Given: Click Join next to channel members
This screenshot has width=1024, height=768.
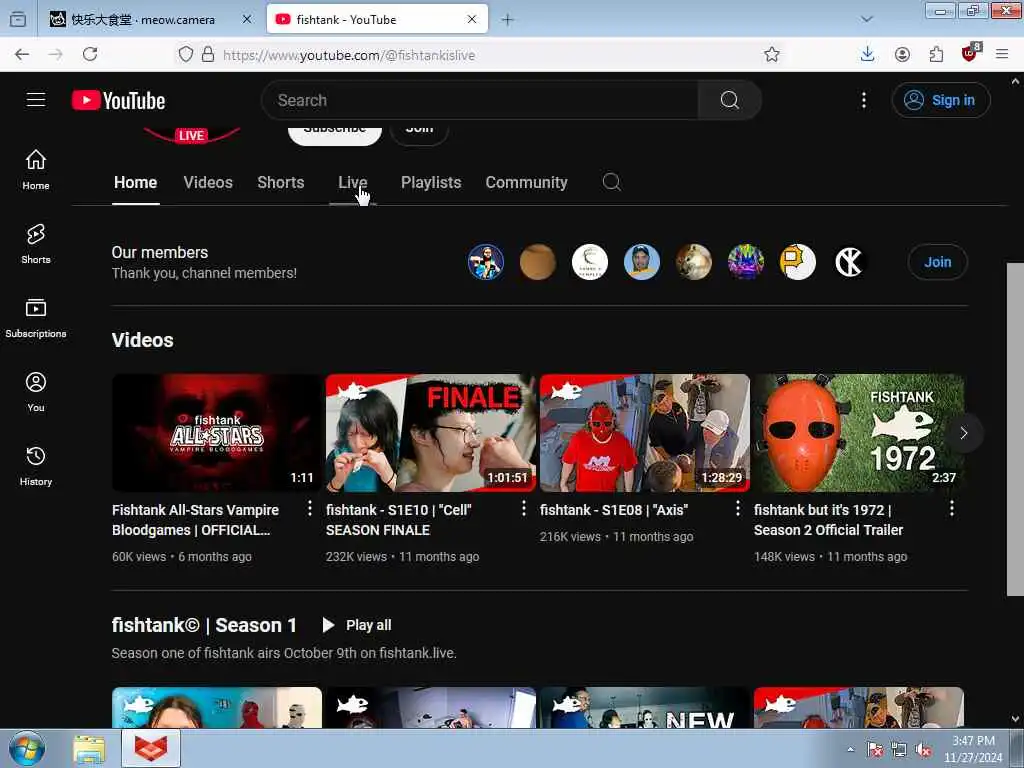Looking at the screenshot, I should coord(937,262).
